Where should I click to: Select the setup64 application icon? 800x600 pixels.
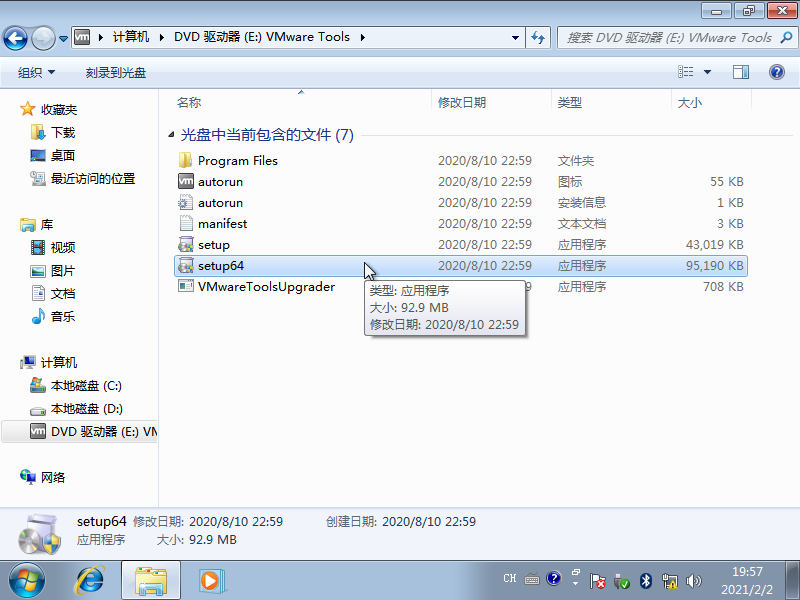pyautogui.click(x=186, y=265)
